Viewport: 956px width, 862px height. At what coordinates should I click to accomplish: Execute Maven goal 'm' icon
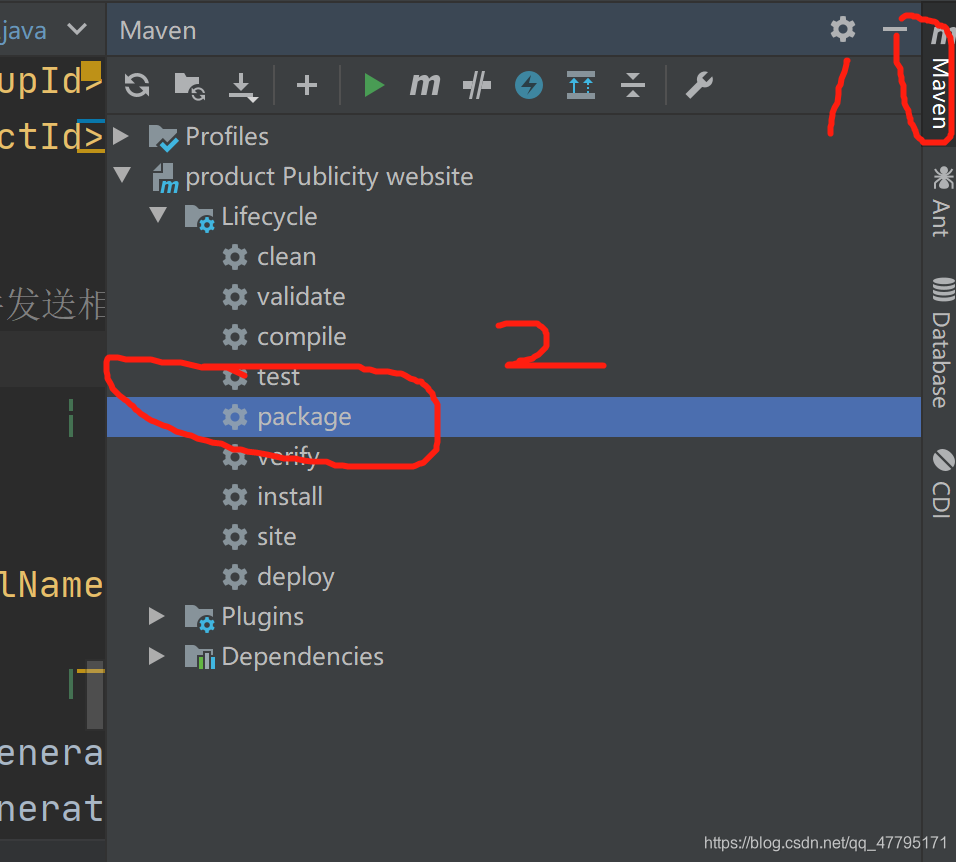click(x=425, y=85)
